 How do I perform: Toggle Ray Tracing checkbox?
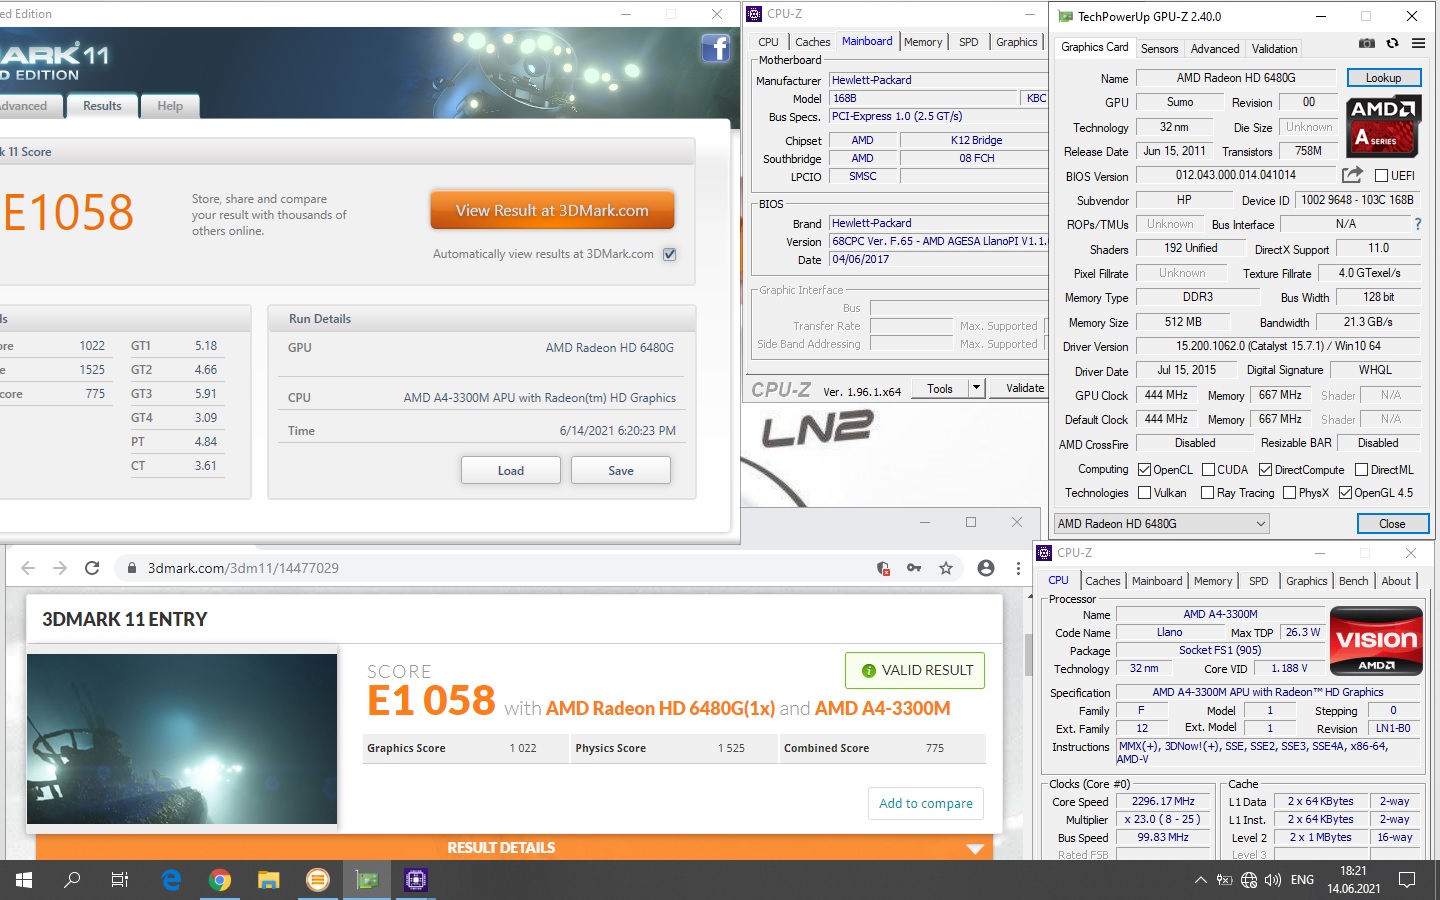(x=1207, y=493)
